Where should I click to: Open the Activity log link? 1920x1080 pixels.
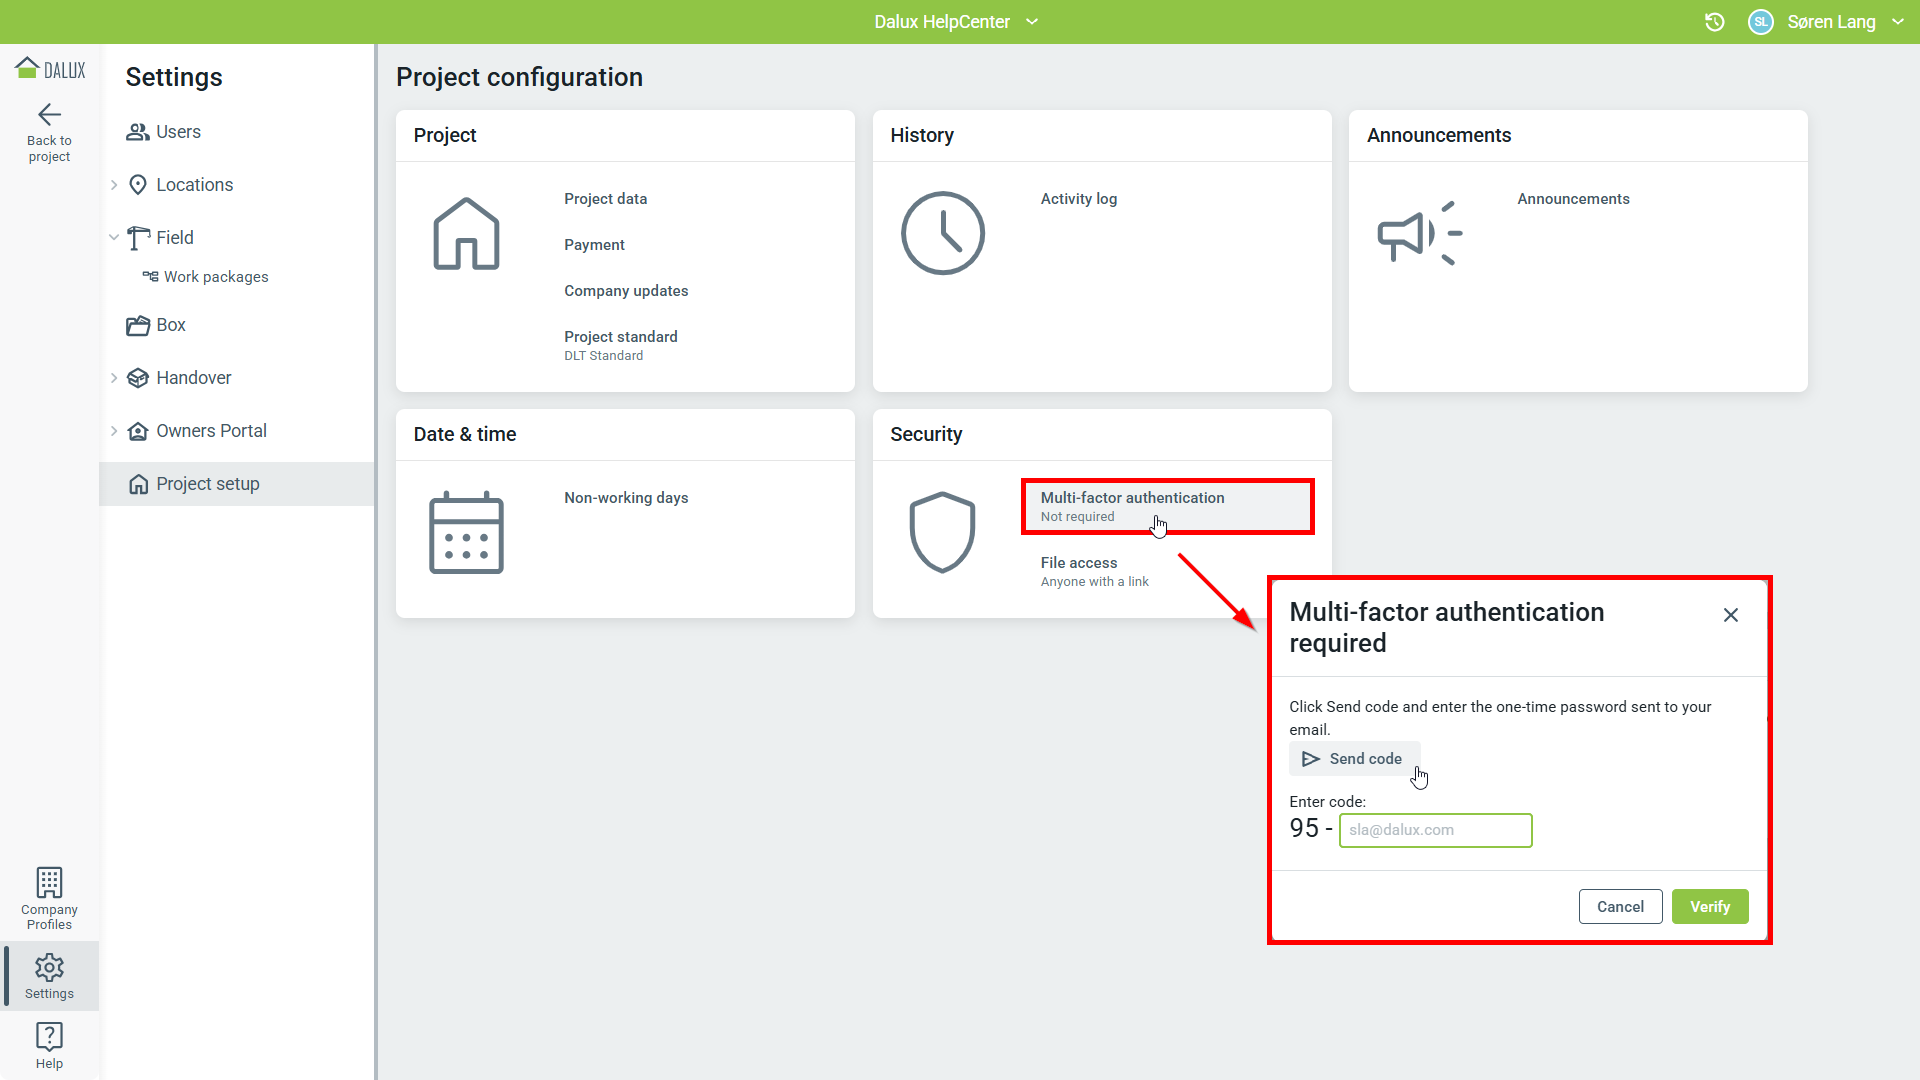pyautogui.click(x=1078, y=199)
